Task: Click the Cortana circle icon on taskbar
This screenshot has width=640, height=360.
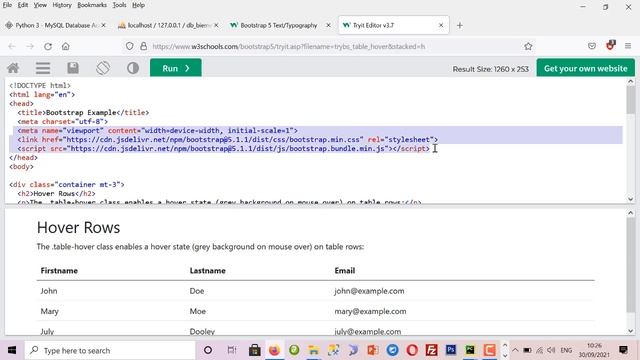Action: (x=208, y=350)
